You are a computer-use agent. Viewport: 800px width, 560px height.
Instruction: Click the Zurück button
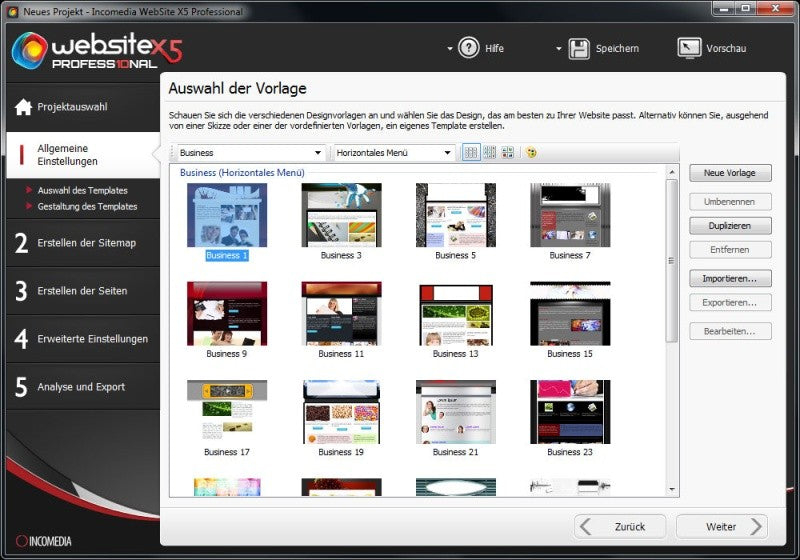(620, 526)
